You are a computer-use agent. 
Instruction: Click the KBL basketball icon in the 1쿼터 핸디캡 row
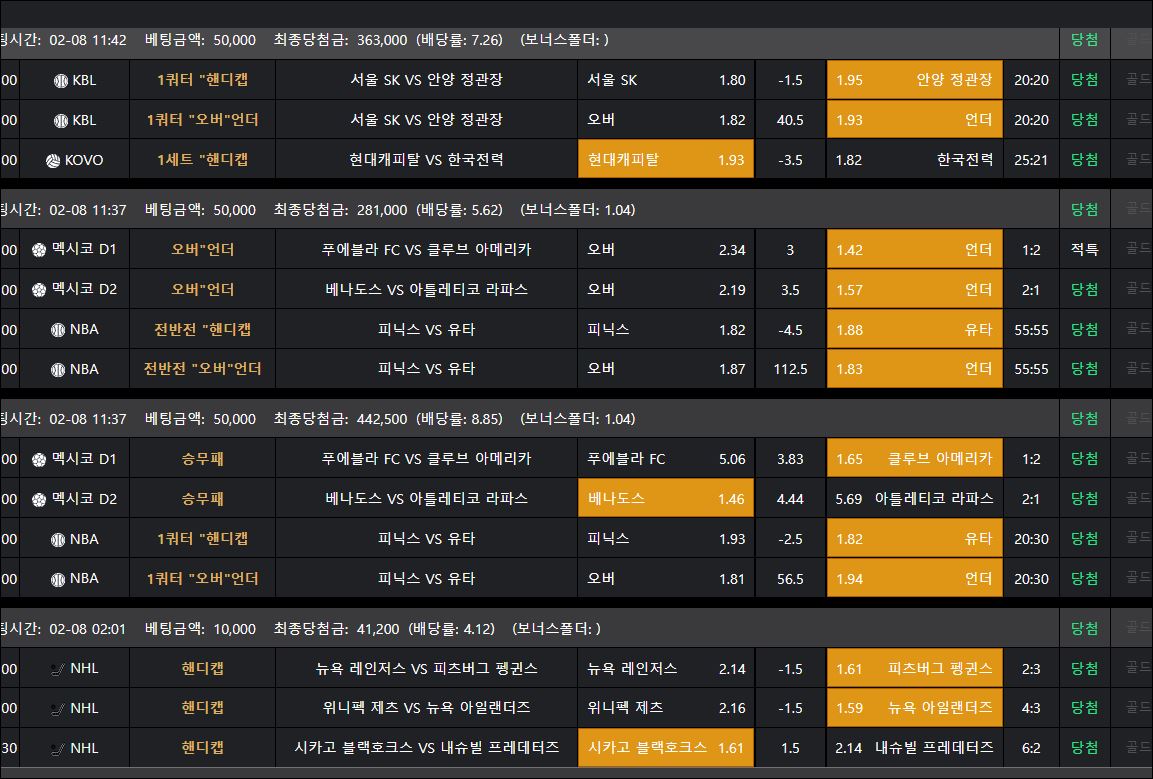click(x=60, y=80)
